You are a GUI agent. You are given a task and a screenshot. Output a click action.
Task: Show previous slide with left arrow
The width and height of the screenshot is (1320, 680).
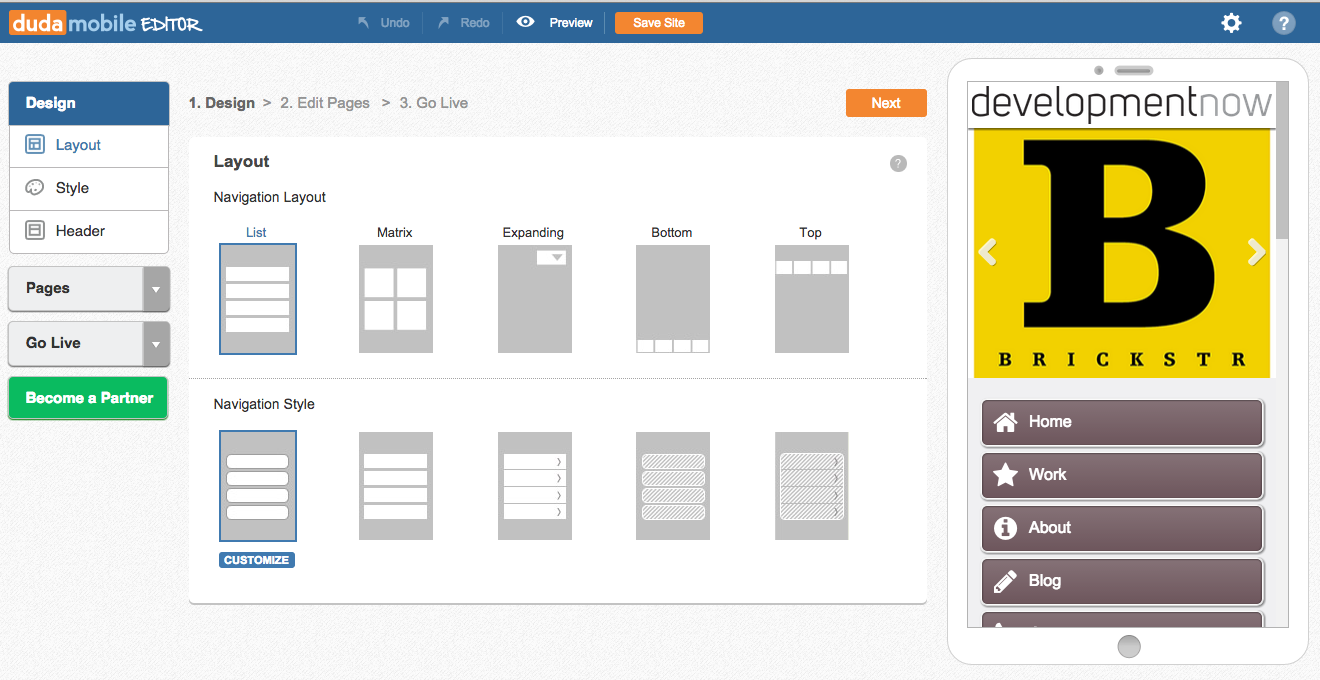(x=987, y=252)
